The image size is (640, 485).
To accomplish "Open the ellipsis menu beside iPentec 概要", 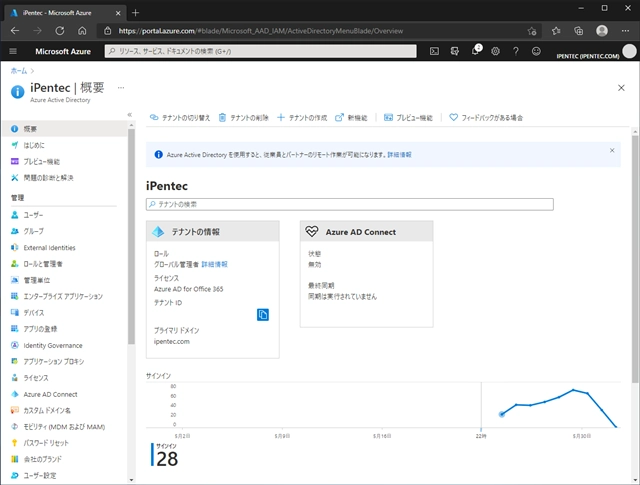I will 121,88.
